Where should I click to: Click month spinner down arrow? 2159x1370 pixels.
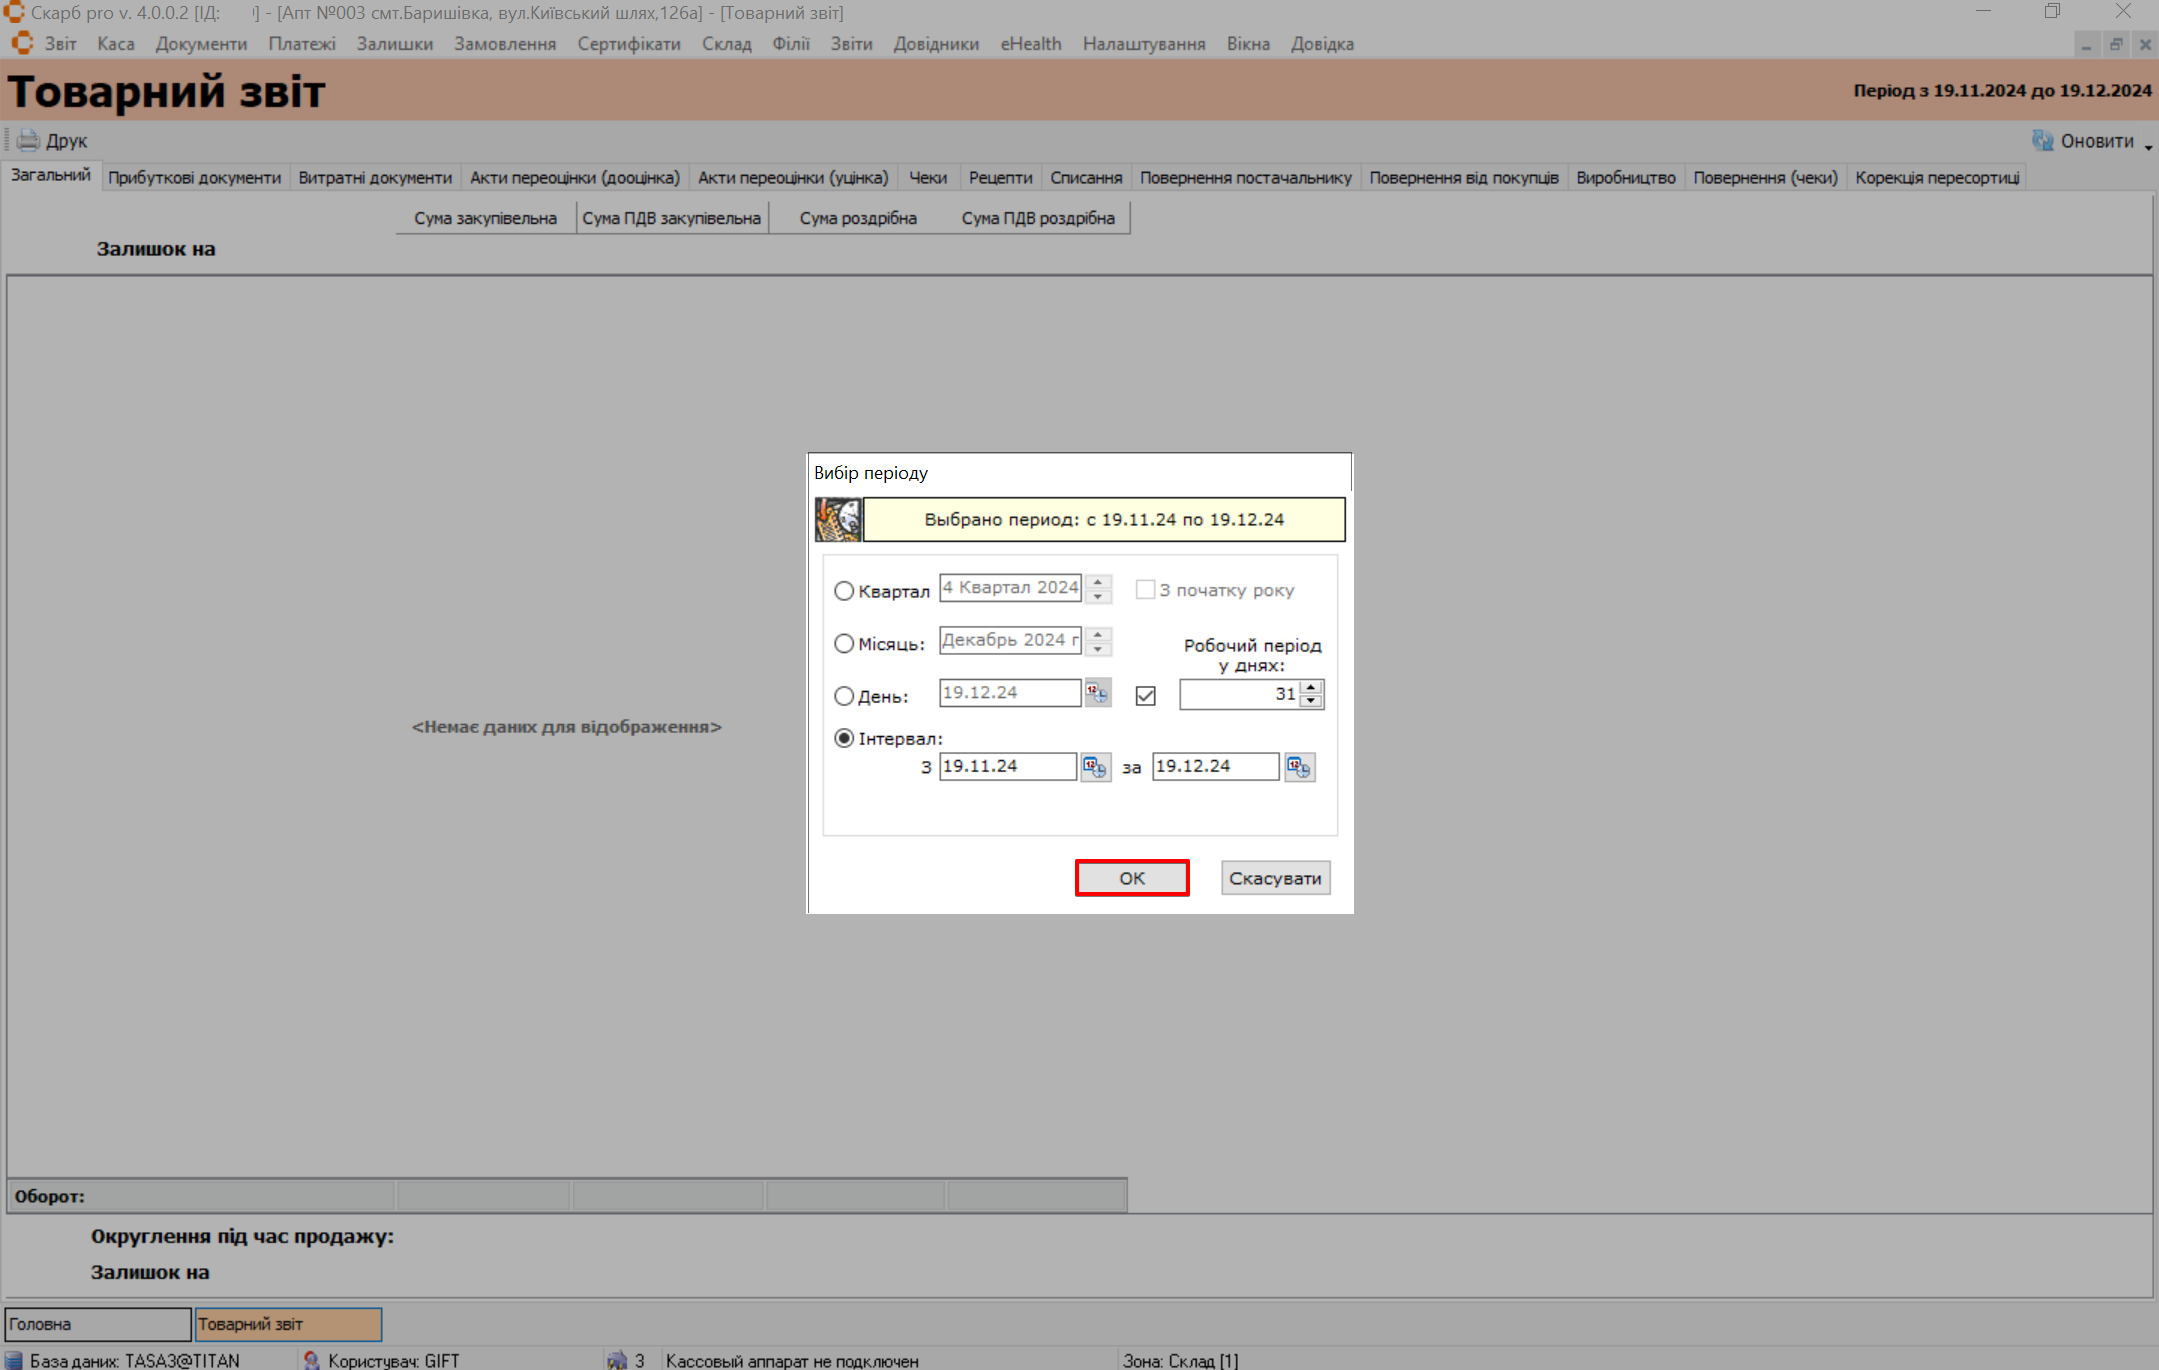(1098, 649)
